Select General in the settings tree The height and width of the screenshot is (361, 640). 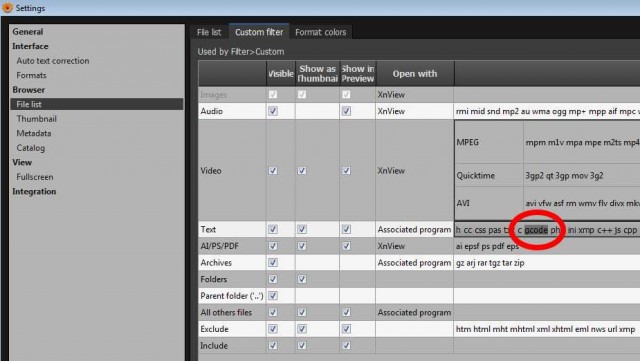[x=27, y=31]
